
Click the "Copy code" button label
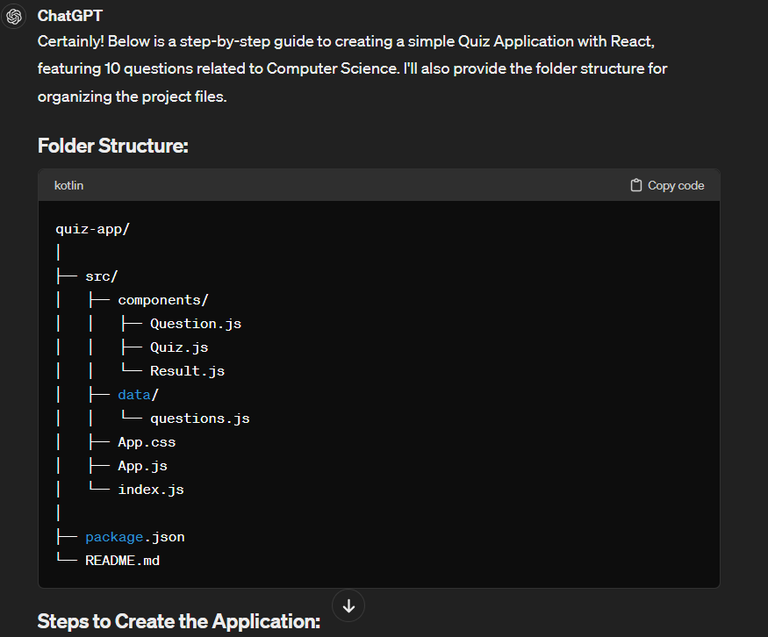tap(675, 185)
